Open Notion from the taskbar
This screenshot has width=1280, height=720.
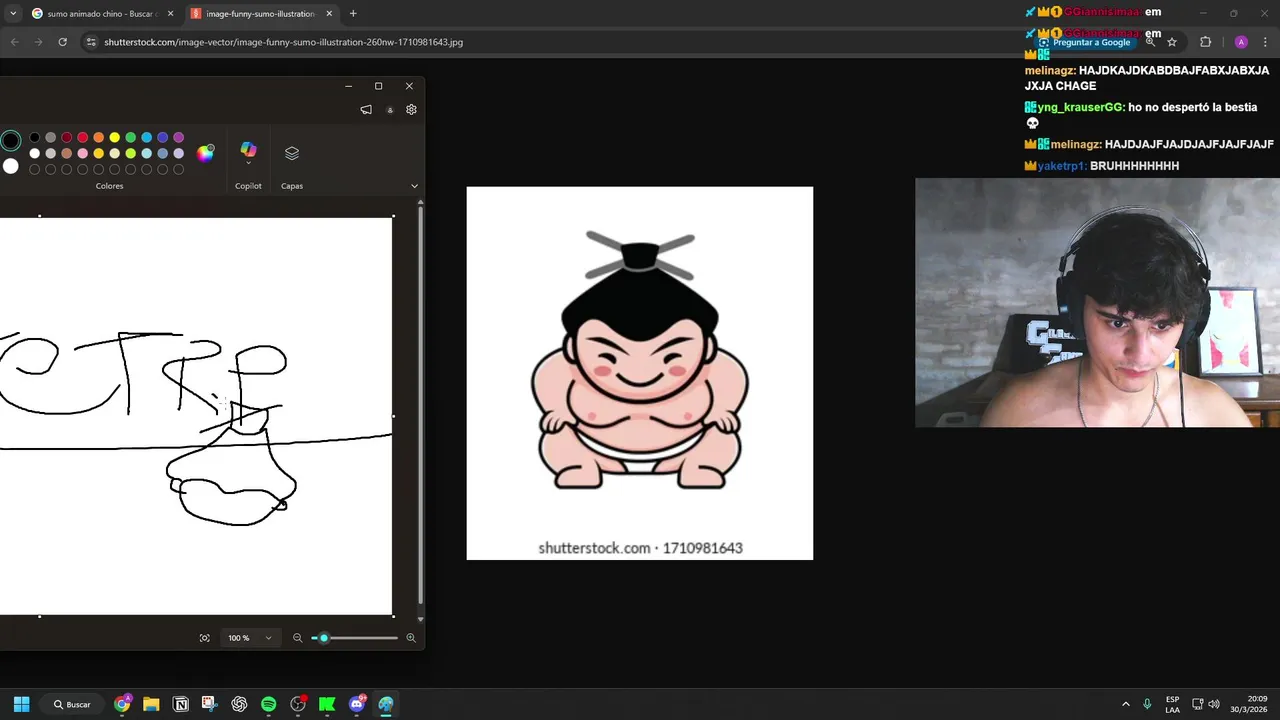[181, 704]
